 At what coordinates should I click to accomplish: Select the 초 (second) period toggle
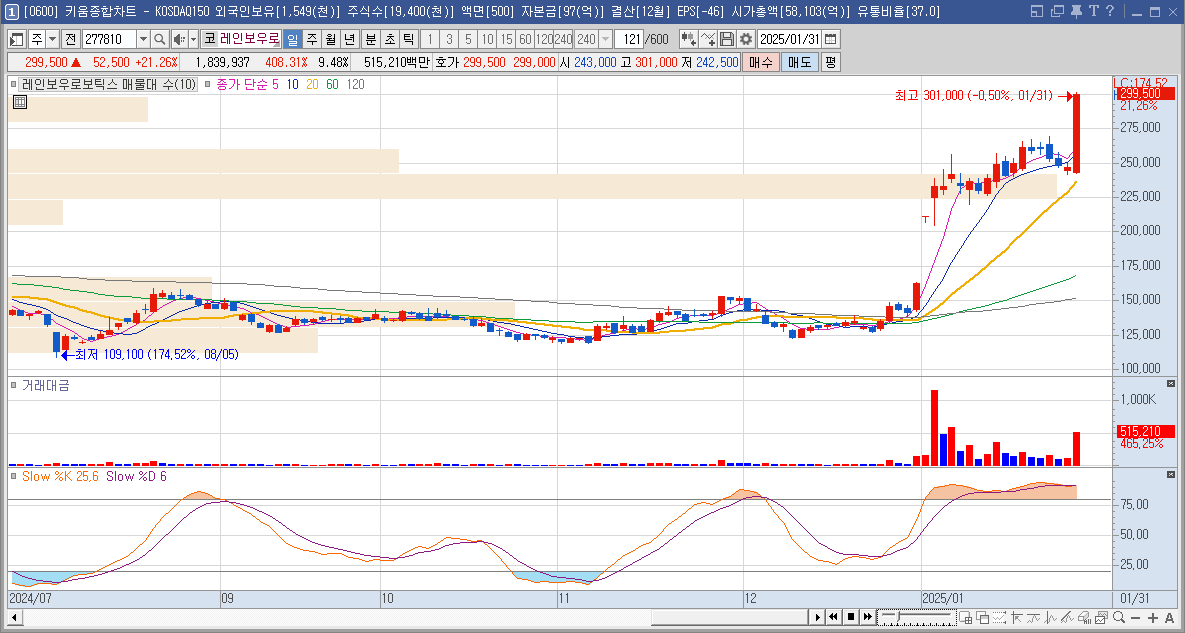point(389,39)
